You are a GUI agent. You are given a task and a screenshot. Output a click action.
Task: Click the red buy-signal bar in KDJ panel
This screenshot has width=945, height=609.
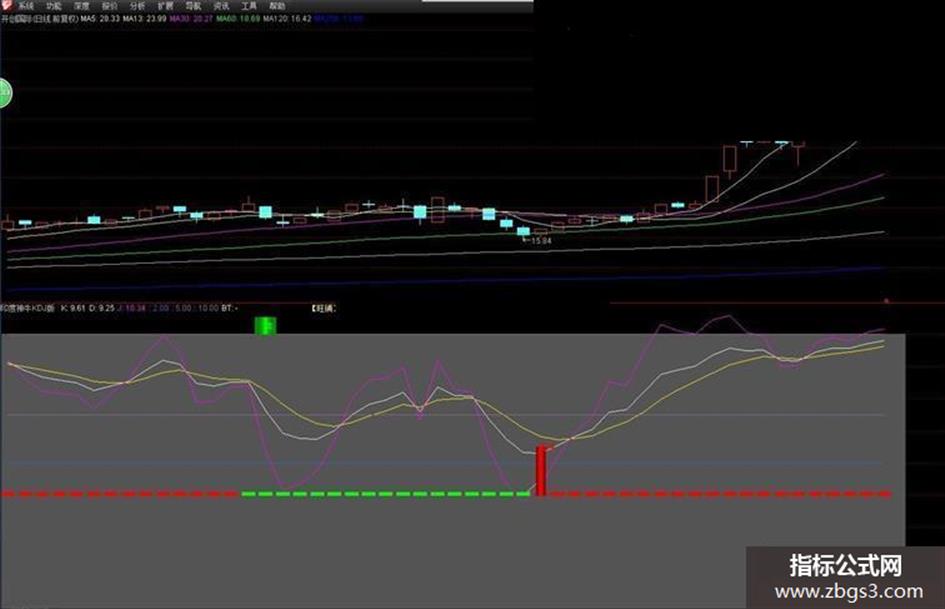pos(541,470)
